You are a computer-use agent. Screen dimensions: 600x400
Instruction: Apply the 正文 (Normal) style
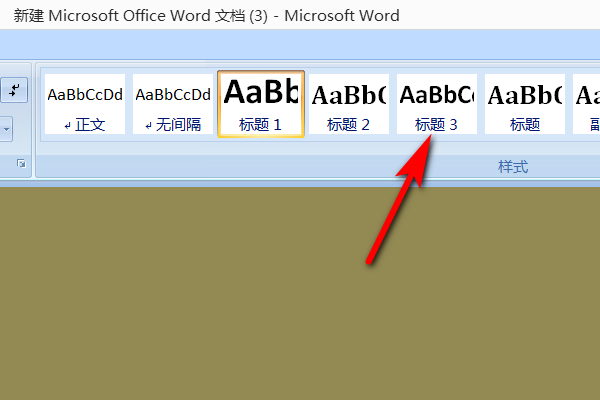point(85,104)
